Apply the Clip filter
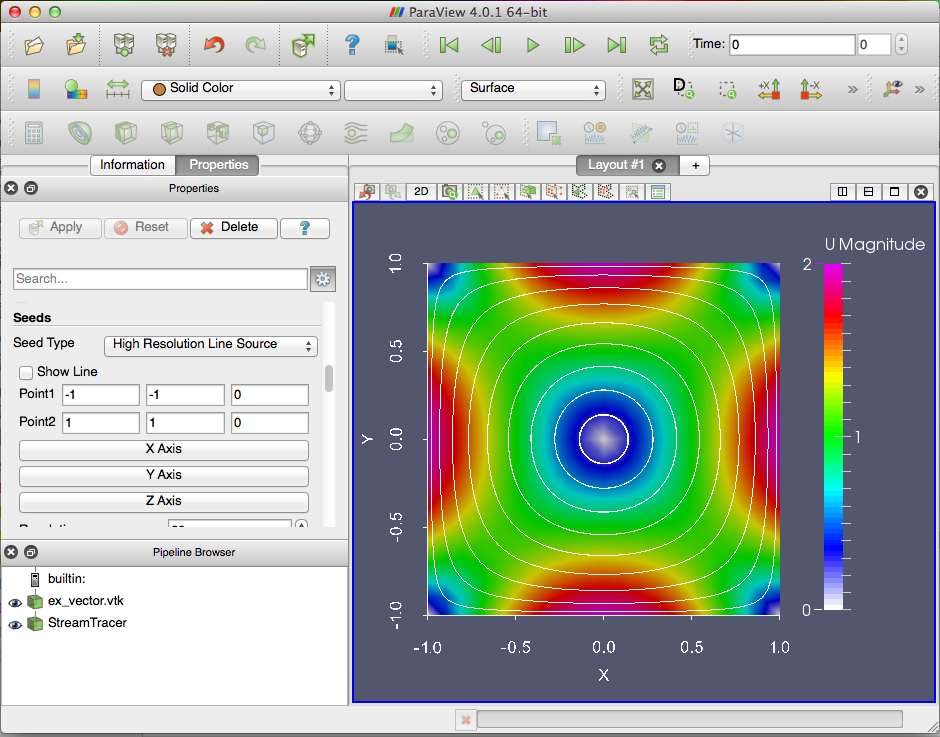 point(124,133)
